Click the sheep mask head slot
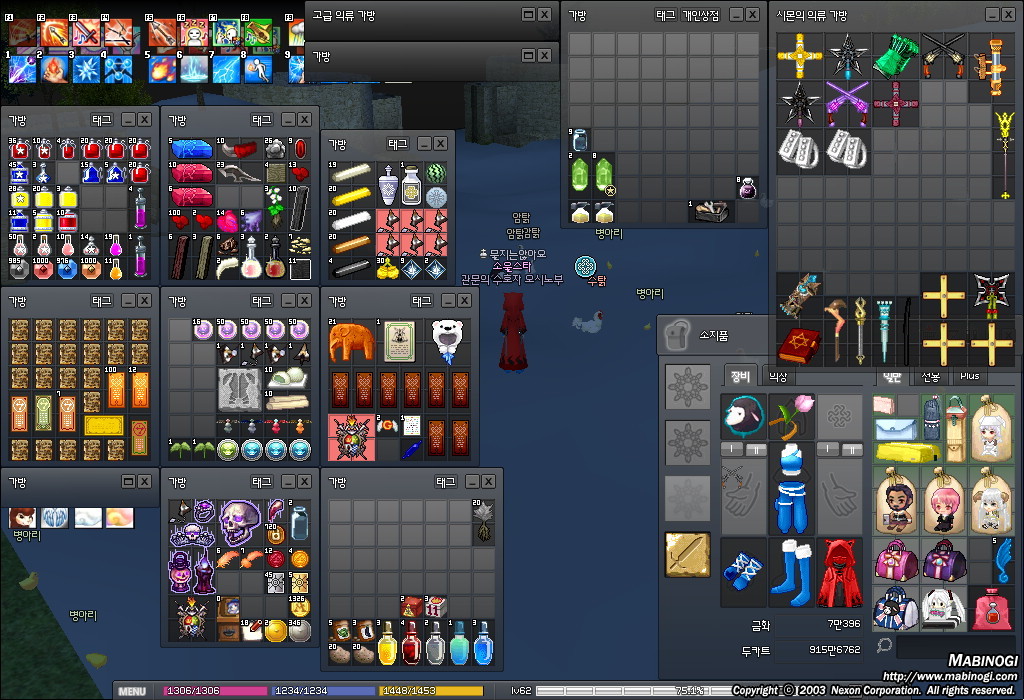1024x700 pixels. click(744, 416)
